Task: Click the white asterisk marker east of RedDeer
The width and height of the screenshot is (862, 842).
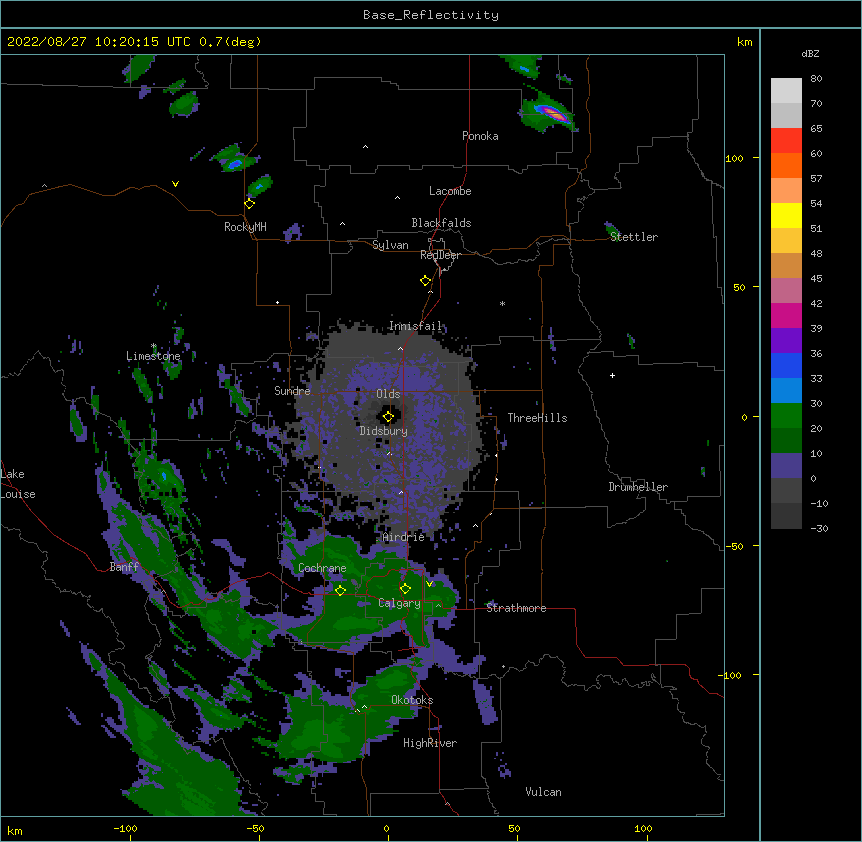Action: [x=502, y=304]
